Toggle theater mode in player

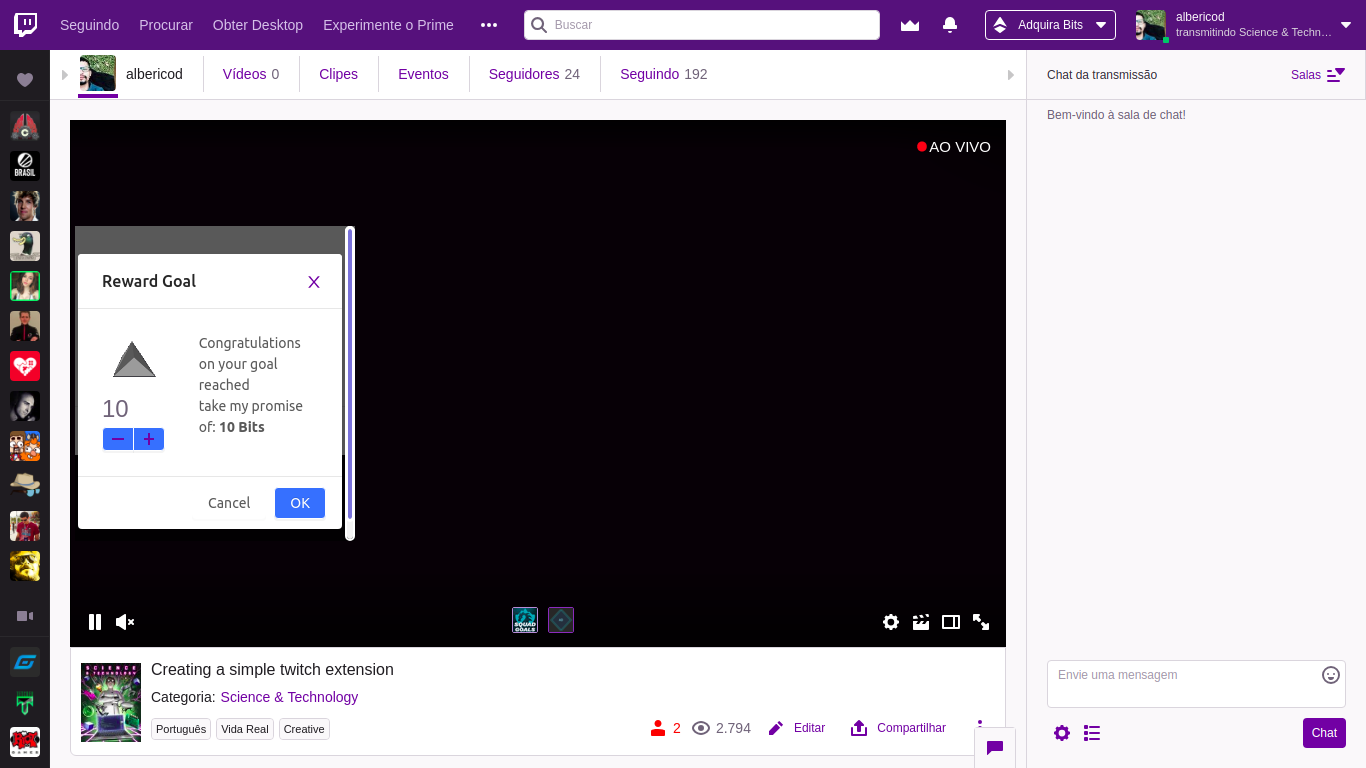(951, 622)
